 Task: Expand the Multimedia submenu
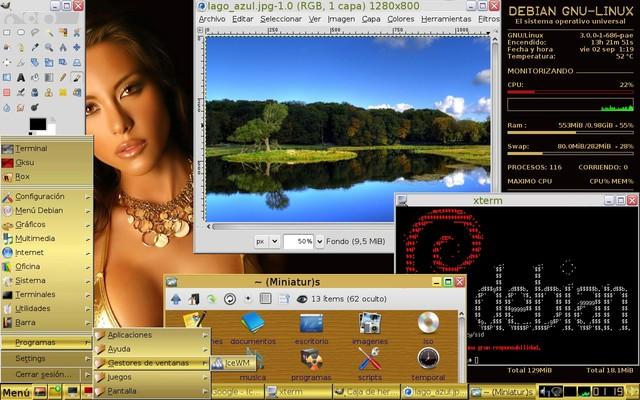[x=47, y=238]
